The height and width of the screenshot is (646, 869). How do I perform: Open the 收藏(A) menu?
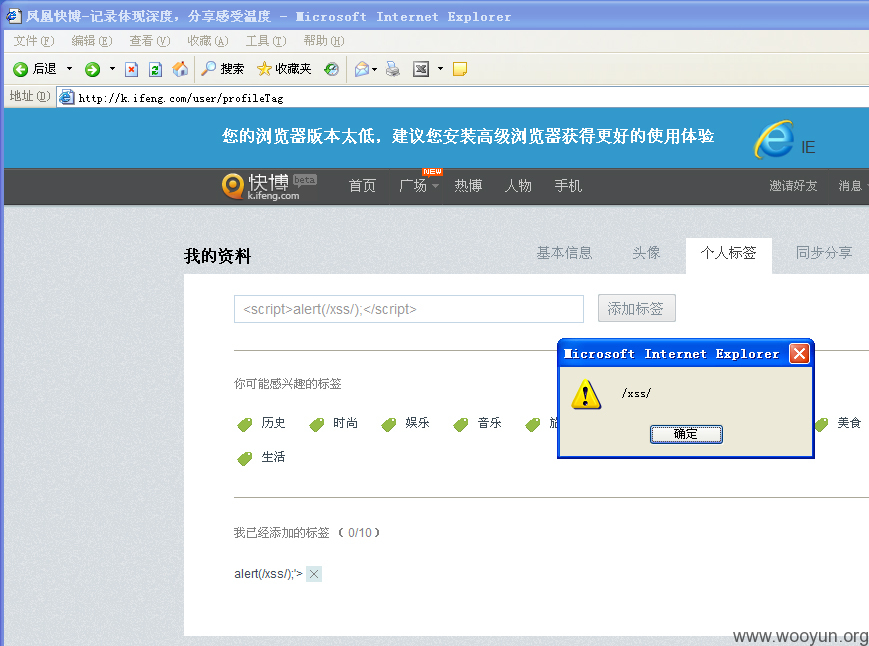point(208,40)
